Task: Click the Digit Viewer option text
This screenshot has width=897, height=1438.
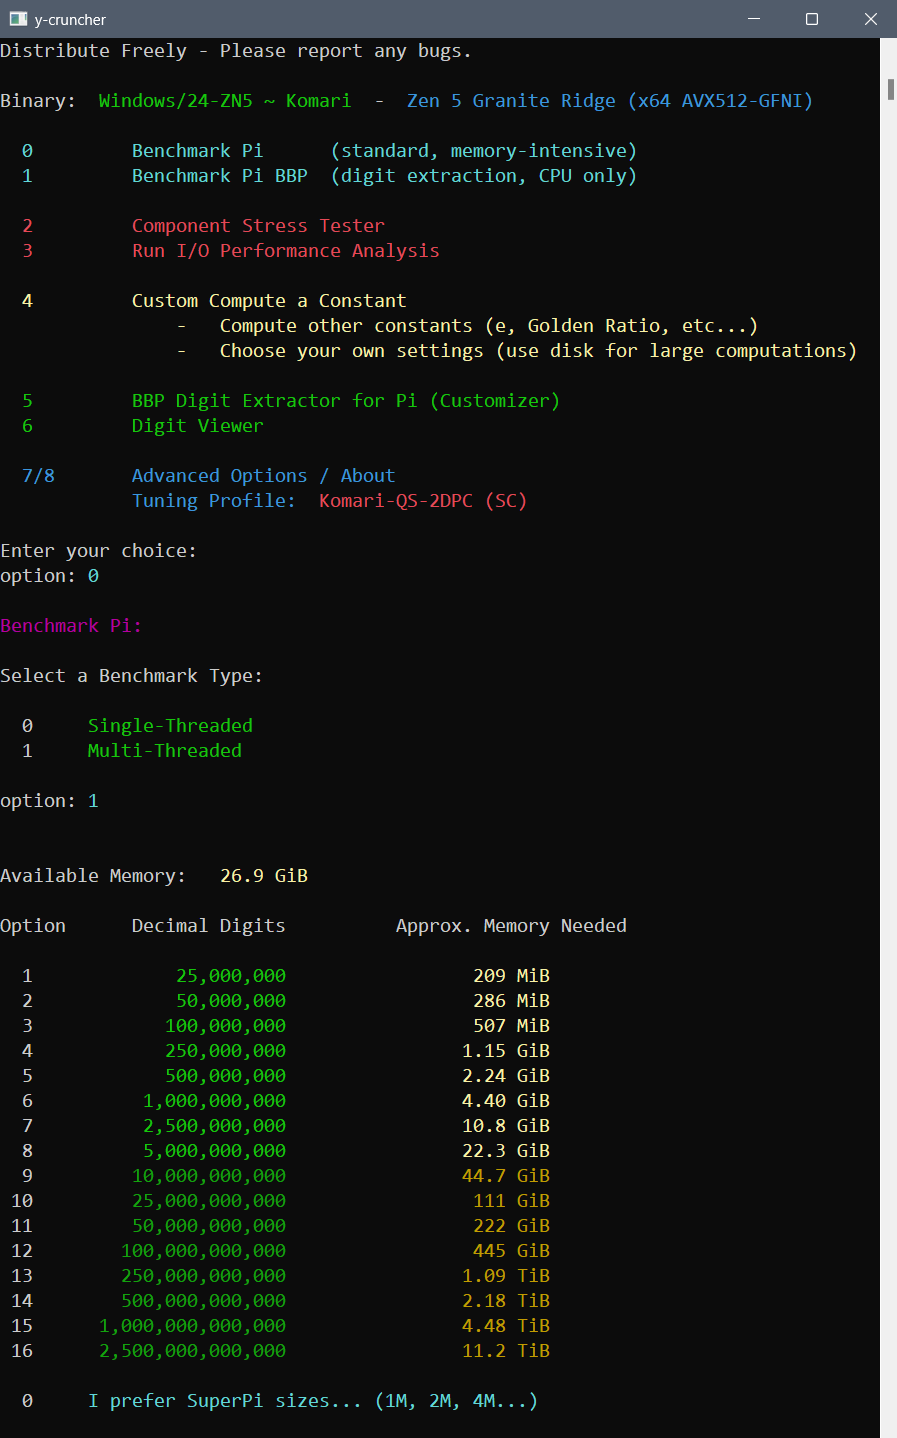Action: tap(198, 426)
